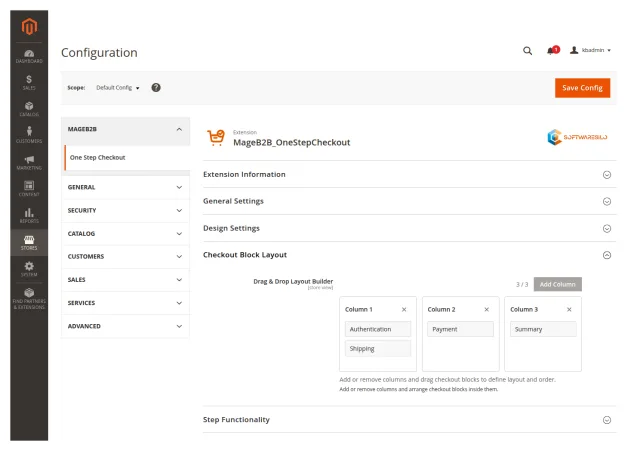Expand the SERVICES config section
The height and width of the screenshot is (451, 640).
click(x=125, y=303)
